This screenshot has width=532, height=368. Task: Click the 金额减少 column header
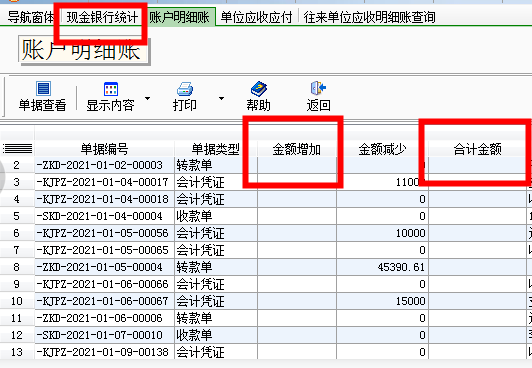coord(382,149)
